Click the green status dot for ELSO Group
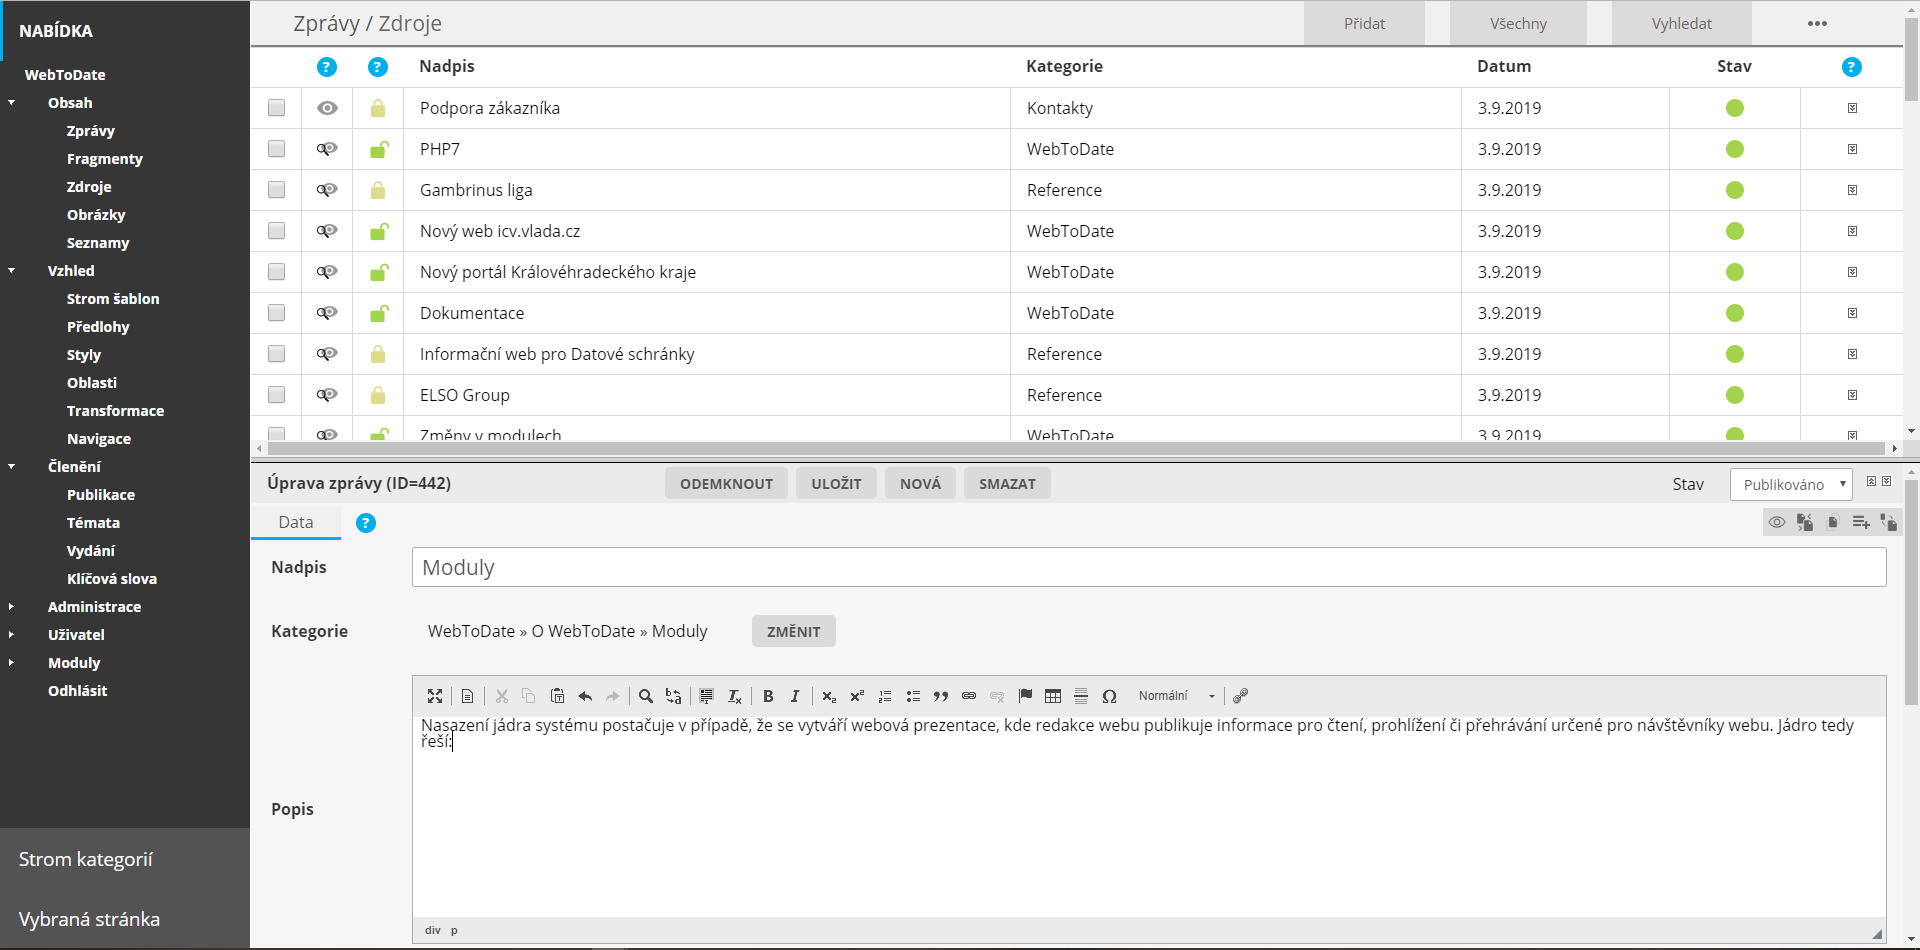The width and height of the screenshot is (1920, 950). click(1735, 395)
